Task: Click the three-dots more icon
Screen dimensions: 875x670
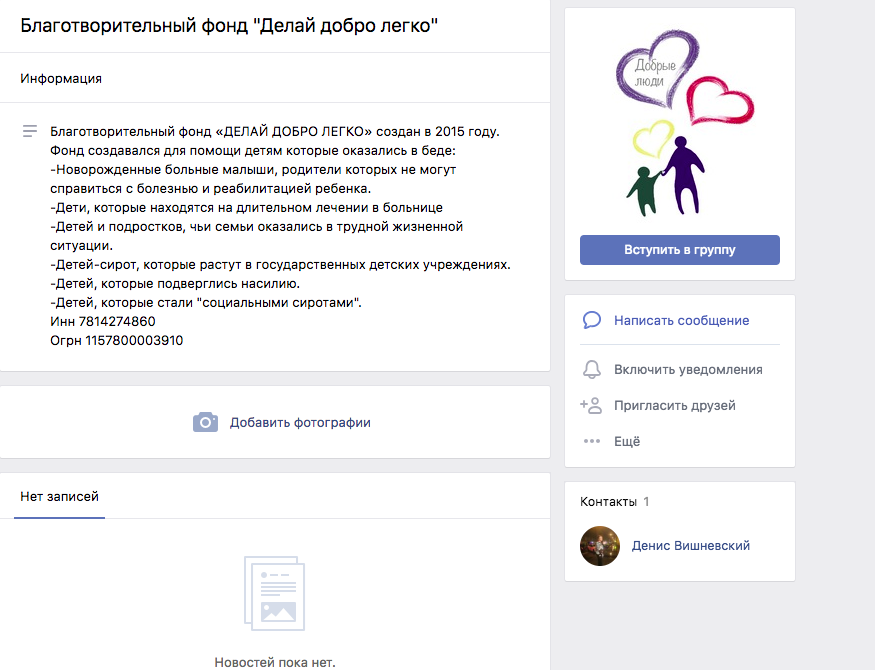Action: pyautogui.click(x=591, y=441)
